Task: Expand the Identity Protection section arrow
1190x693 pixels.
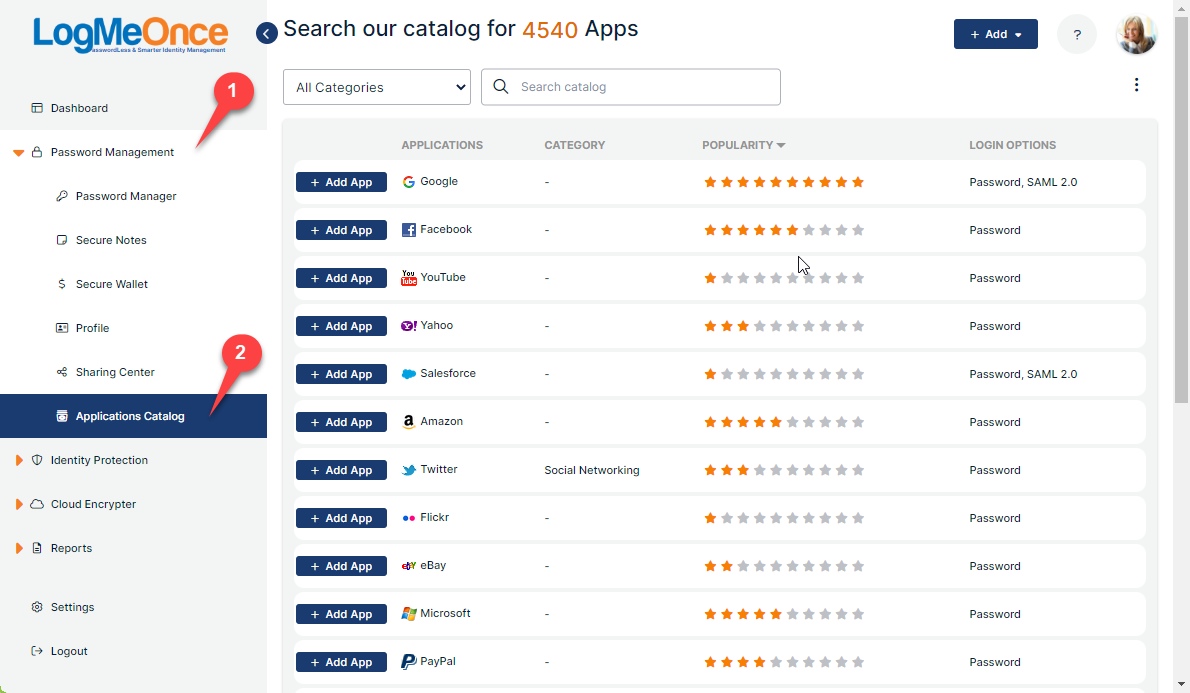Action: pos(19,460)
